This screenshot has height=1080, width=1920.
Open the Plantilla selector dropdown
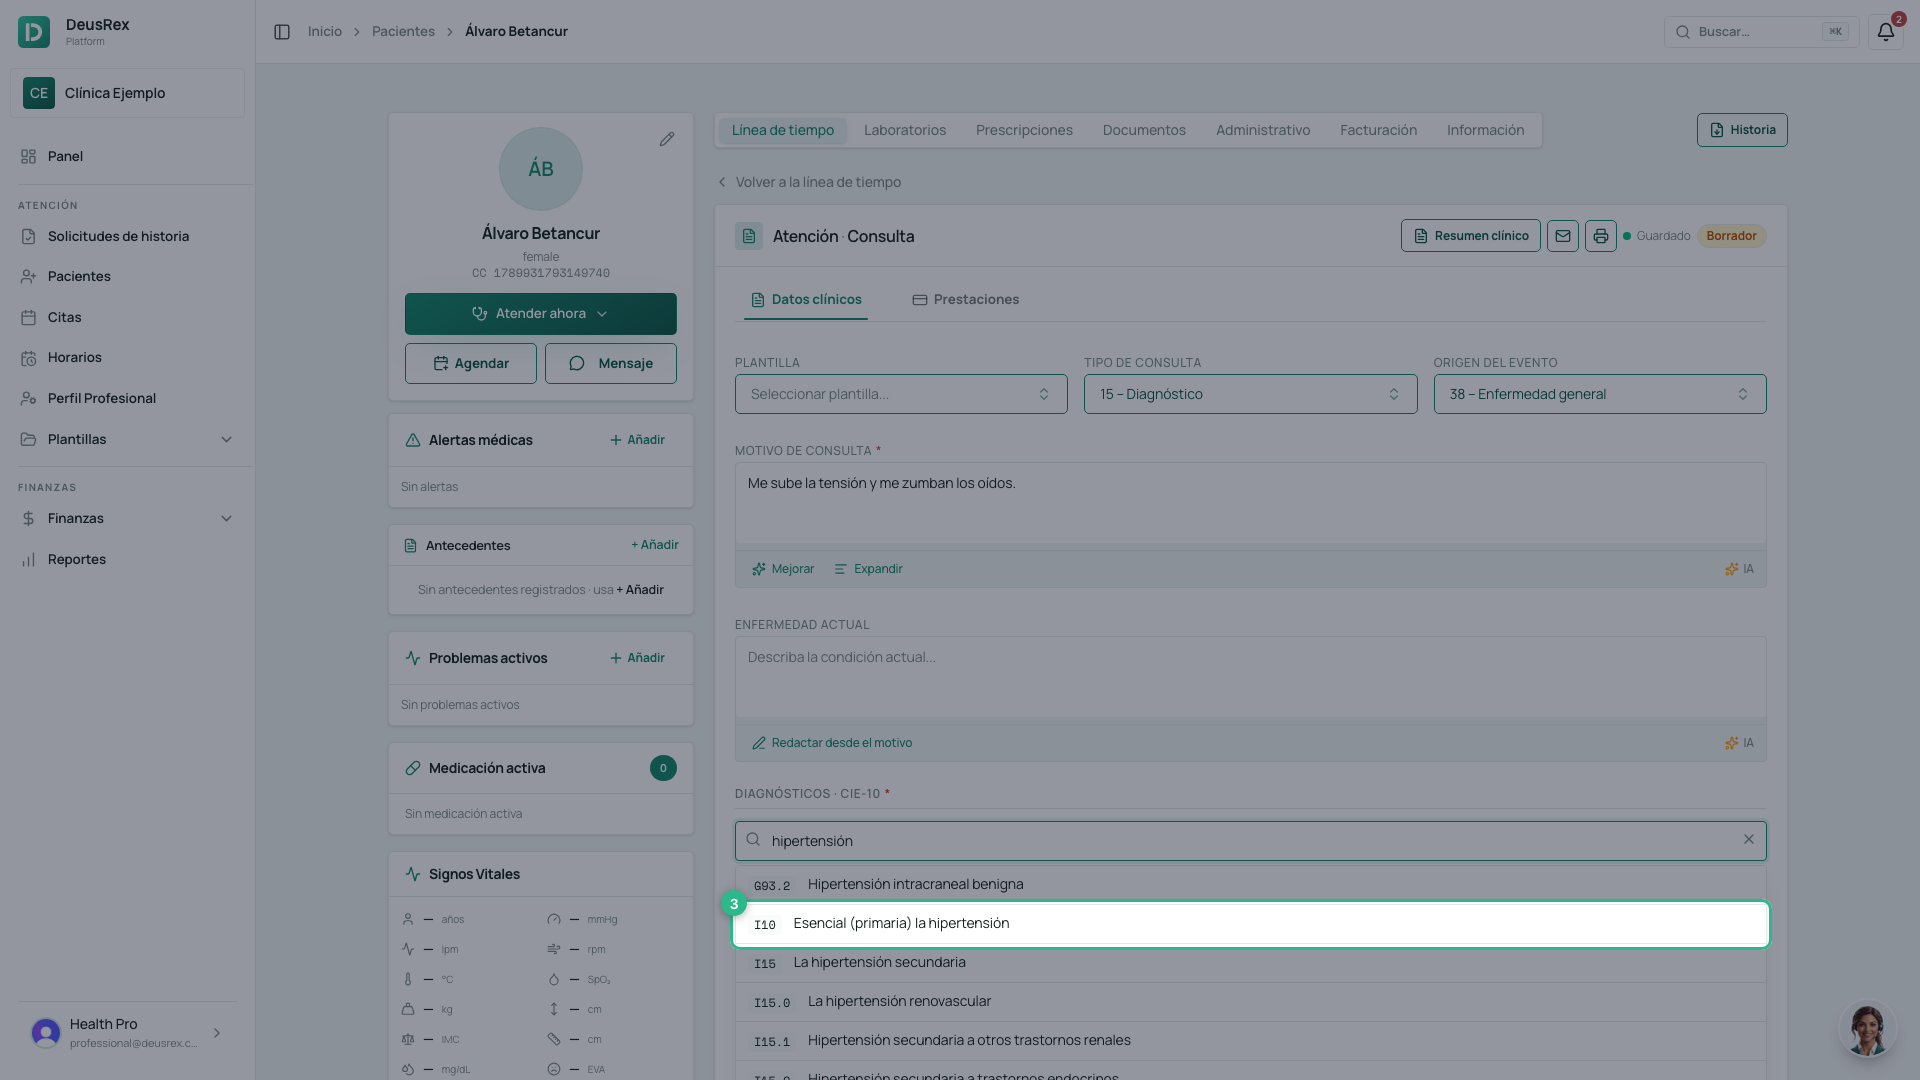pyautogui.click(x=901, y=394)
